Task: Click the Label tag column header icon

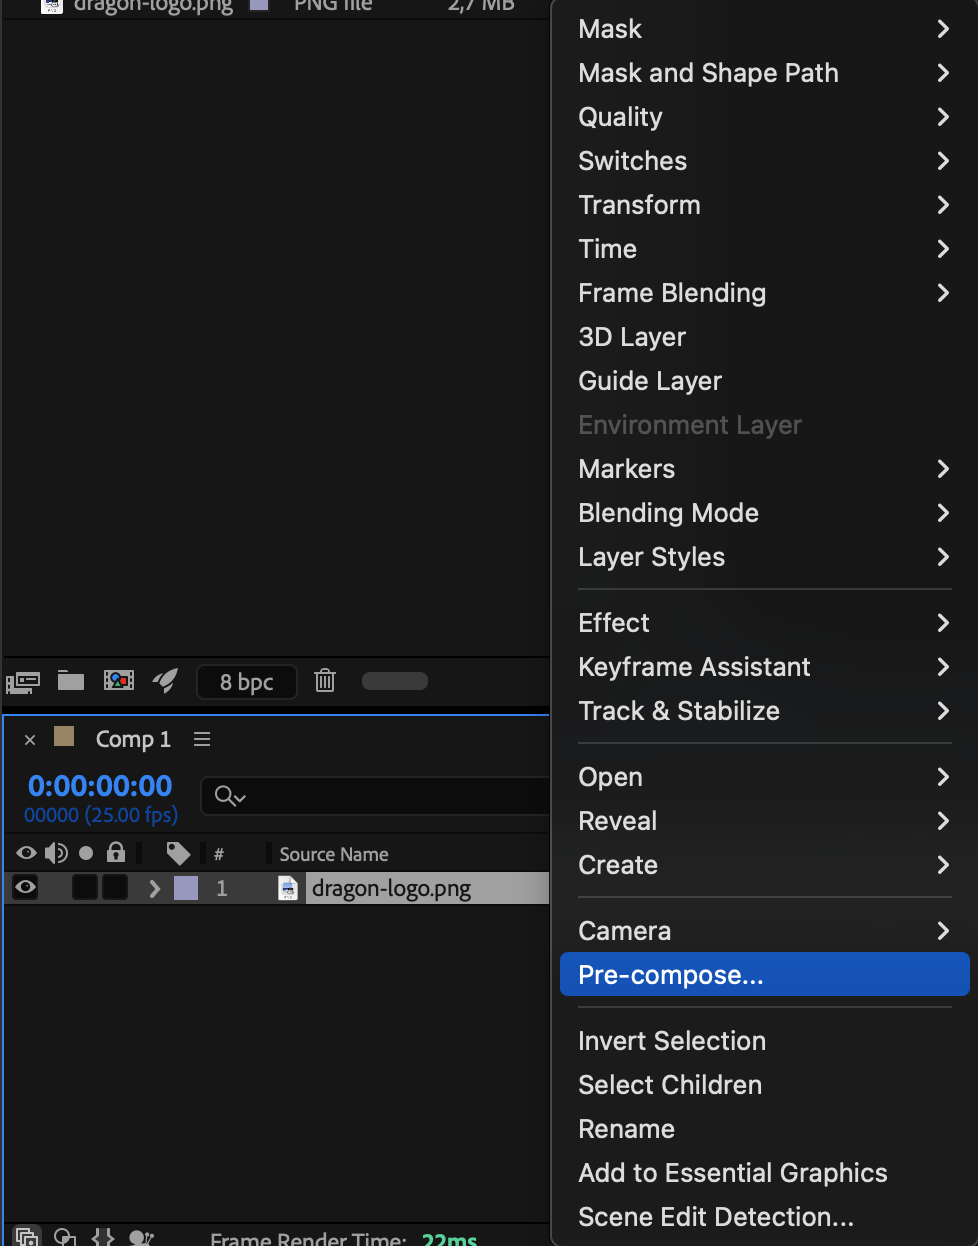Action: pyautogui.click(x=178, y=853)
